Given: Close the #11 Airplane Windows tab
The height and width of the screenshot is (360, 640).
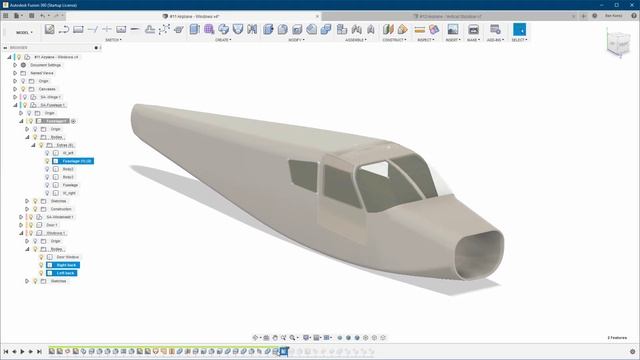Looking at the screenshot, I should click(317, 16).
